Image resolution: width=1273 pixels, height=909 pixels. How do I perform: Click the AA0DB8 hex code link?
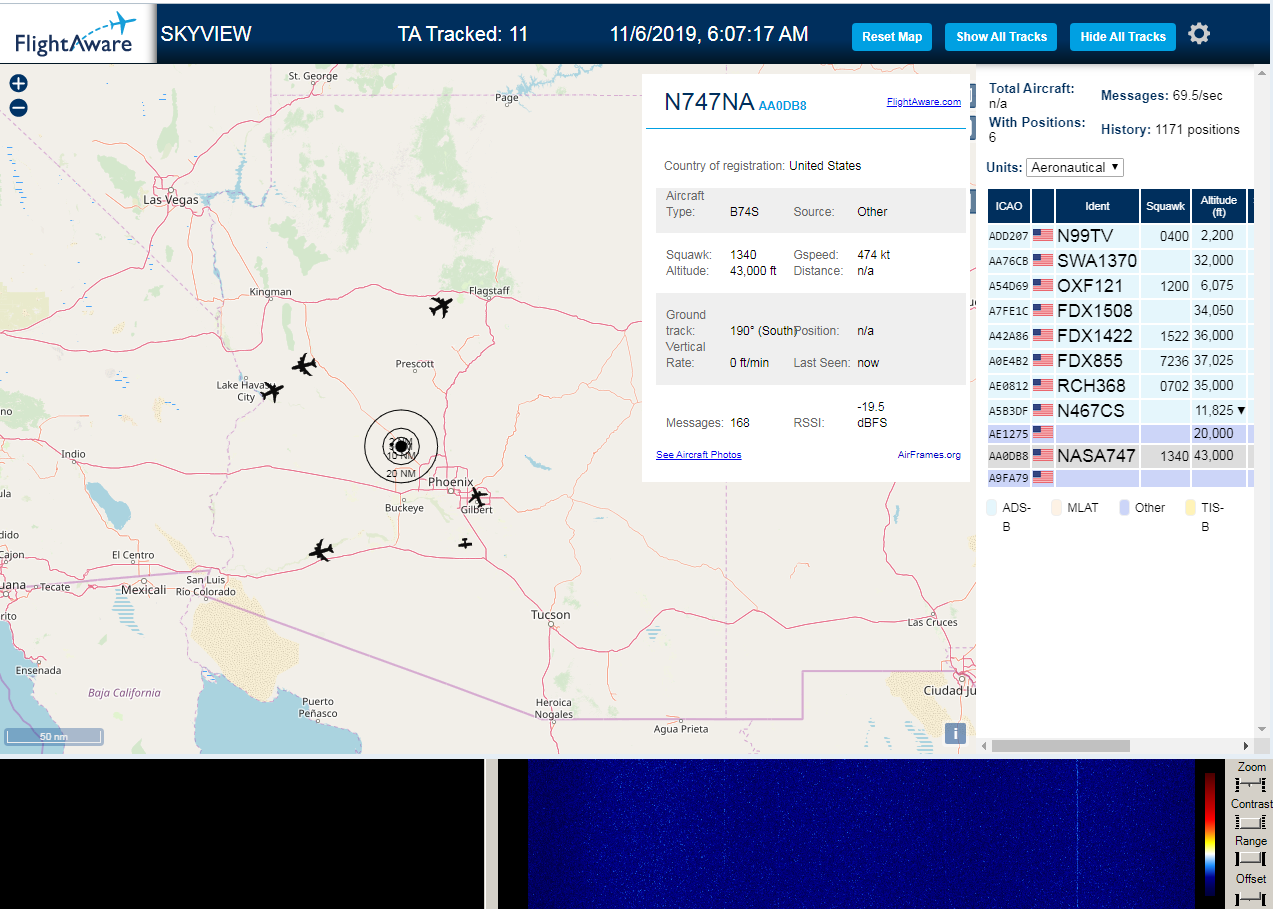782,105
